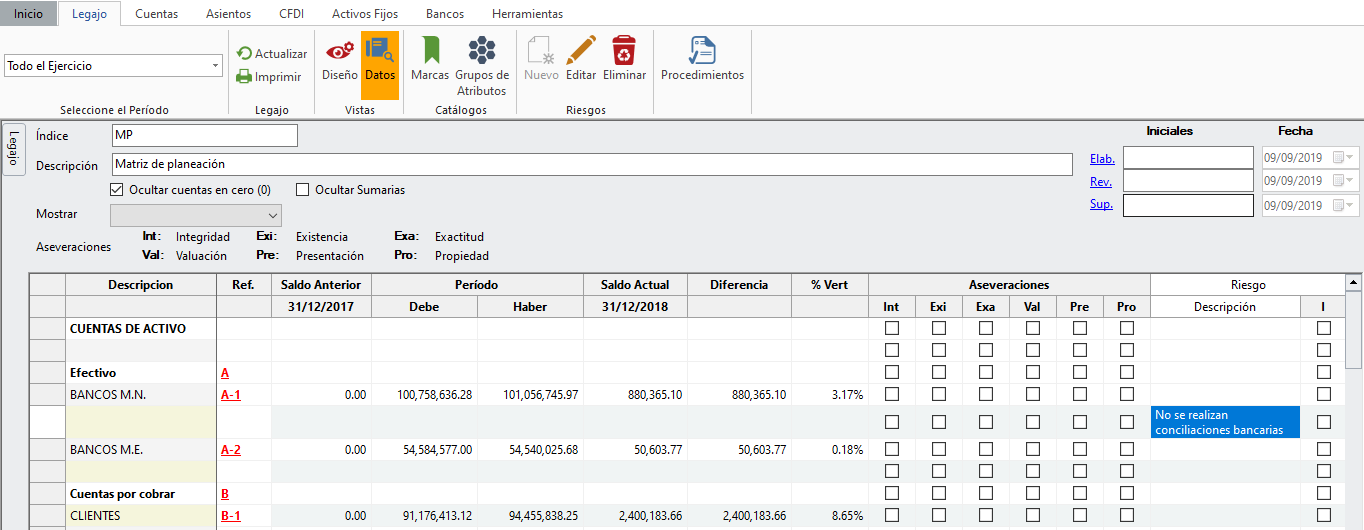The width and height of the screenshot is (1364, 530).
Task: Open the Mostrar dropdown
Action: (272, 215)
